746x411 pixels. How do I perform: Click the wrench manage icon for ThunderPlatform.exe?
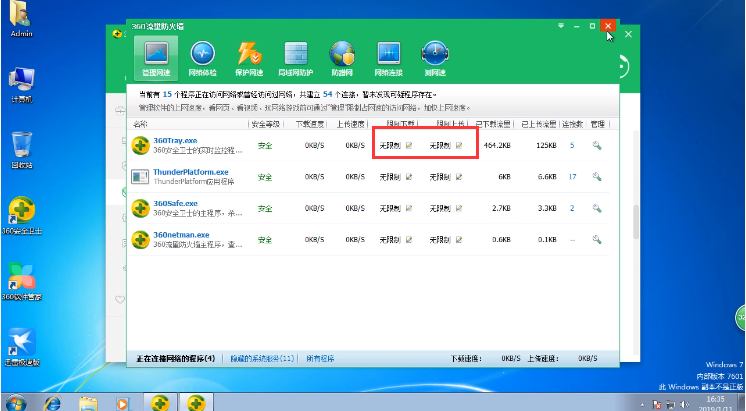[597, 177]
